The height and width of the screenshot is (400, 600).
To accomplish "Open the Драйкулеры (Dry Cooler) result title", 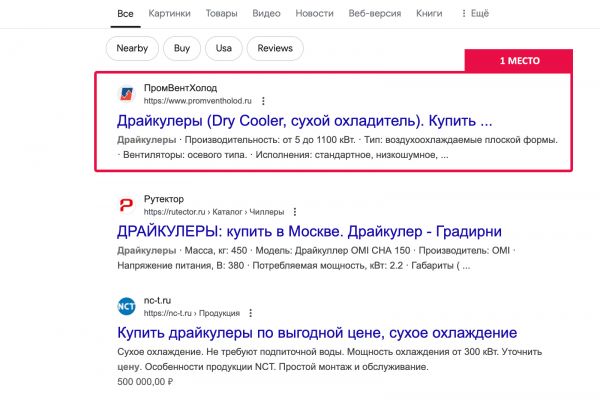I will click(x=305, y=121).
